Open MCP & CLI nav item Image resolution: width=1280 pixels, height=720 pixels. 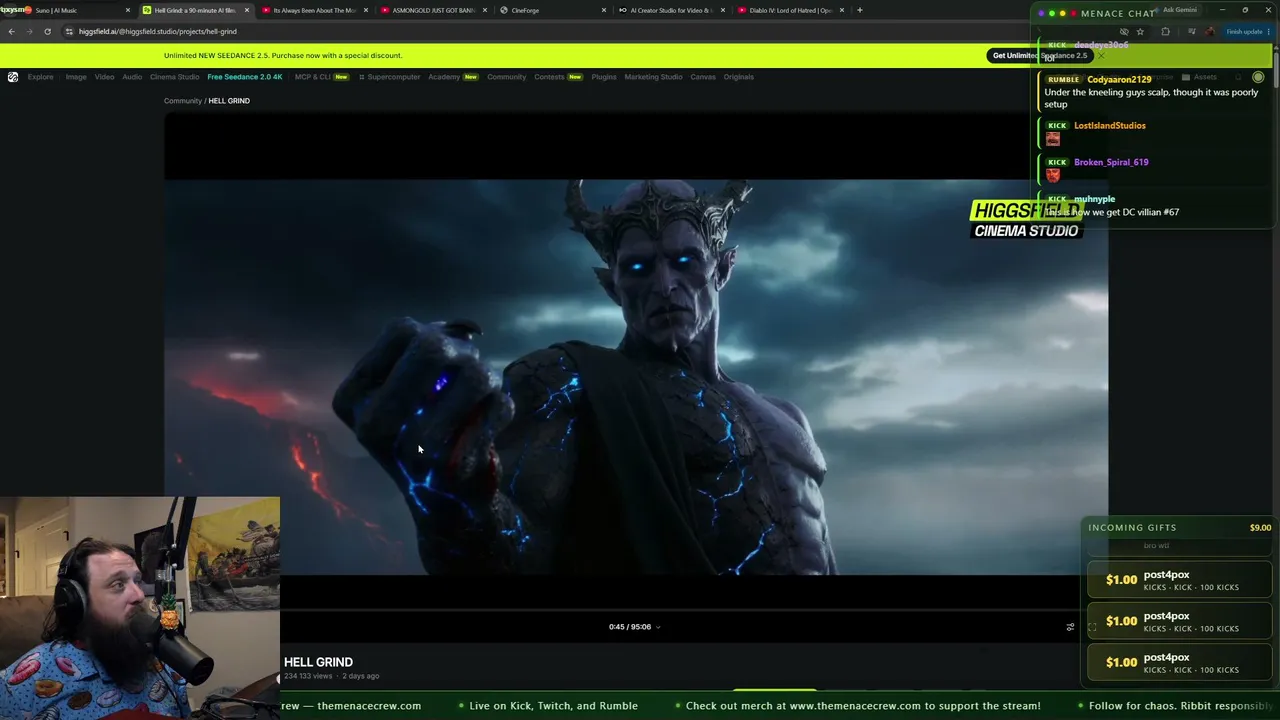pos(321,77)
